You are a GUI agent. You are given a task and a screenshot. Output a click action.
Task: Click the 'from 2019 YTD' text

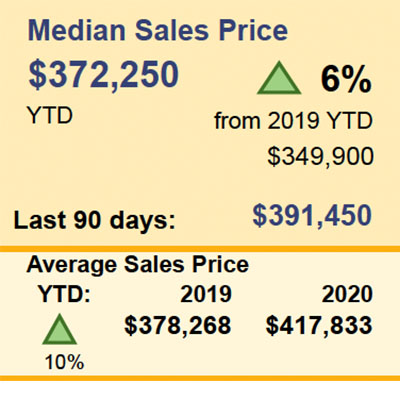[293, 120]
